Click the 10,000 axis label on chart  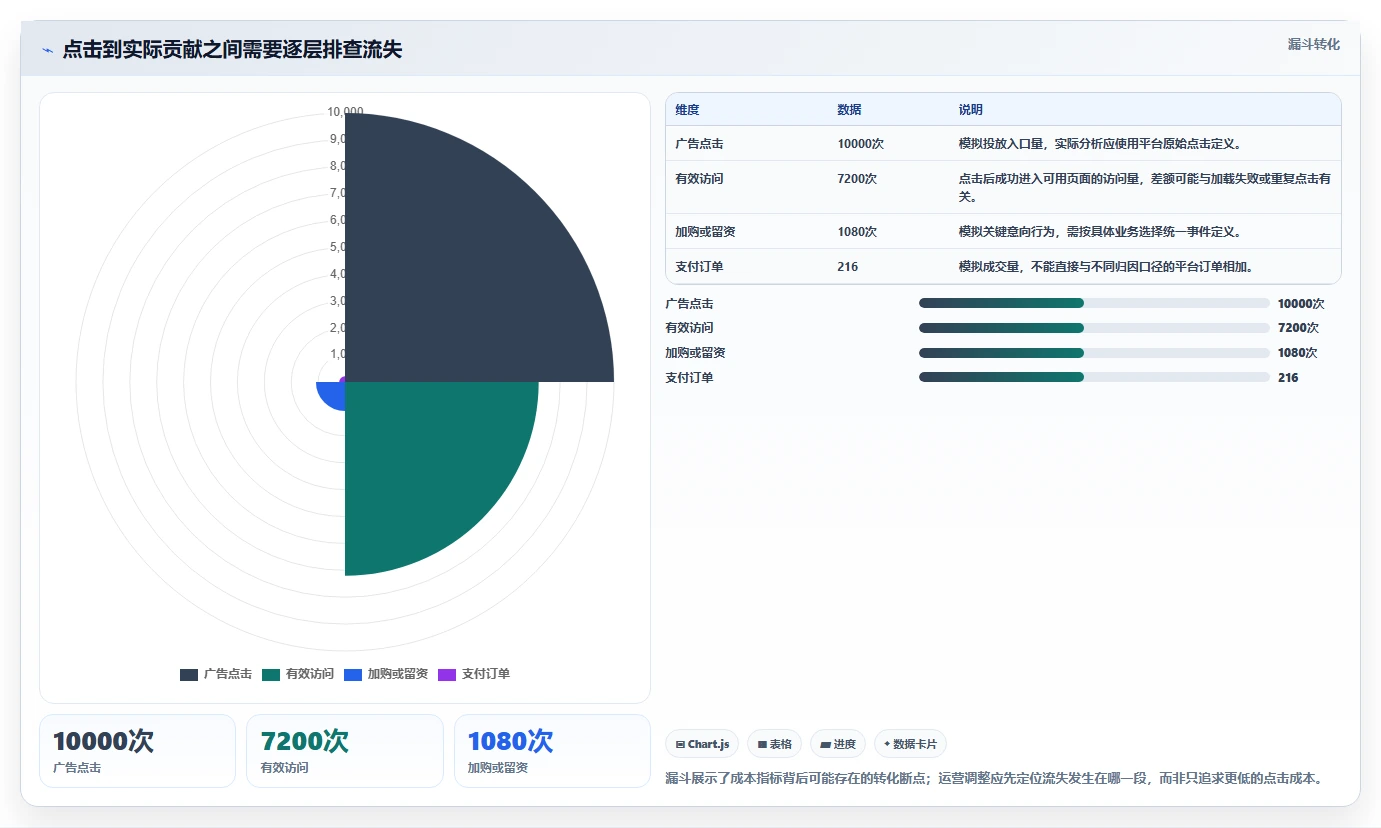click(x=345, y=112)
